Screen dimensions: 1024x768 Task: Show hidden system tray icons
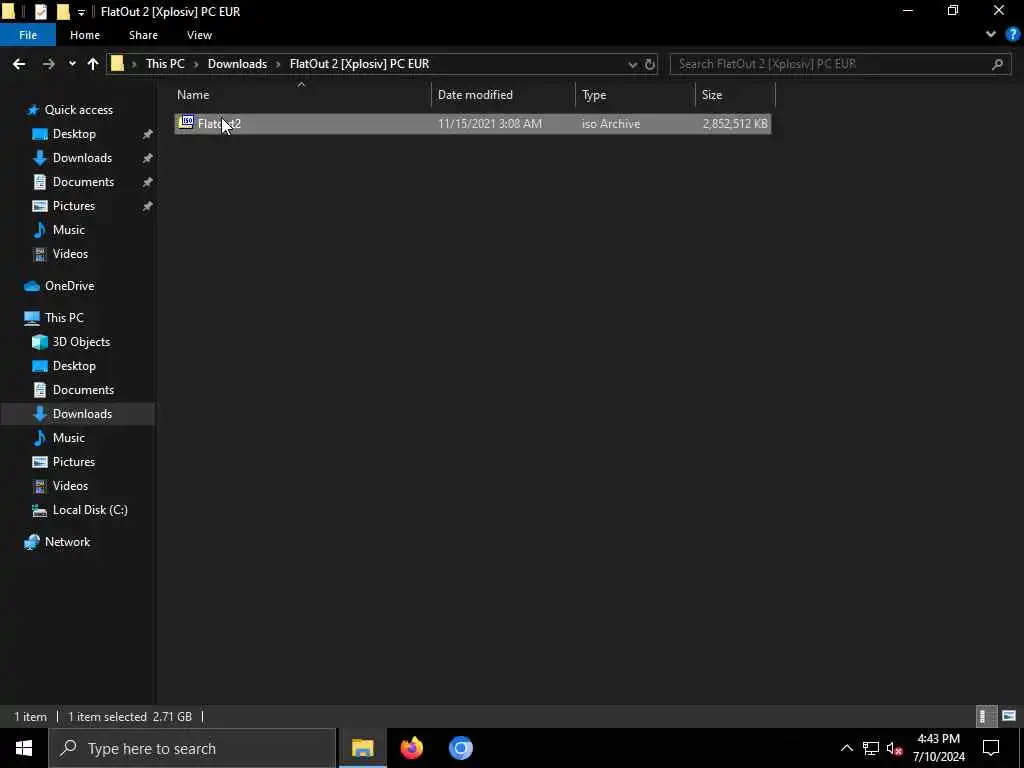(x=846, y=748)
